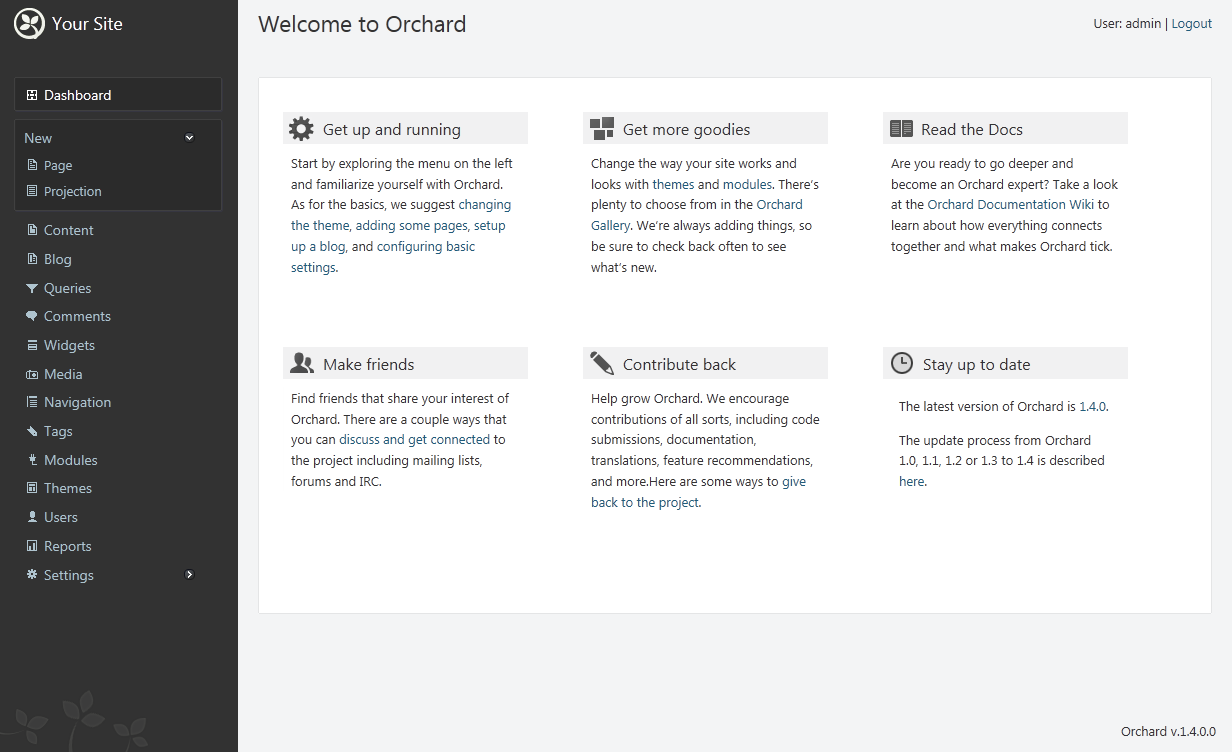Screen dimensions: 1232x752
Task: Open the Media menu item
Action: tap(63, 374)
